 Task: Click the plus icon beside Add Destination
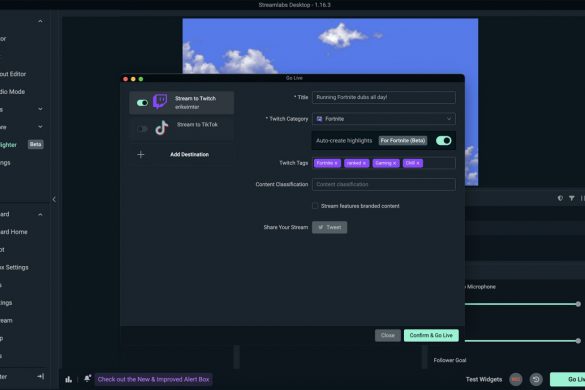click(141, 155)
